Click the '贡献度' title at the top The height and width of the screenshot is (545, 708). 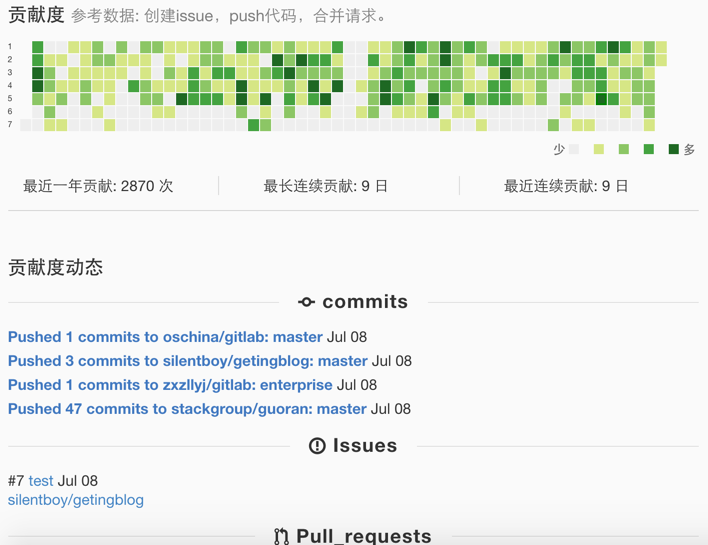[36, 15]
